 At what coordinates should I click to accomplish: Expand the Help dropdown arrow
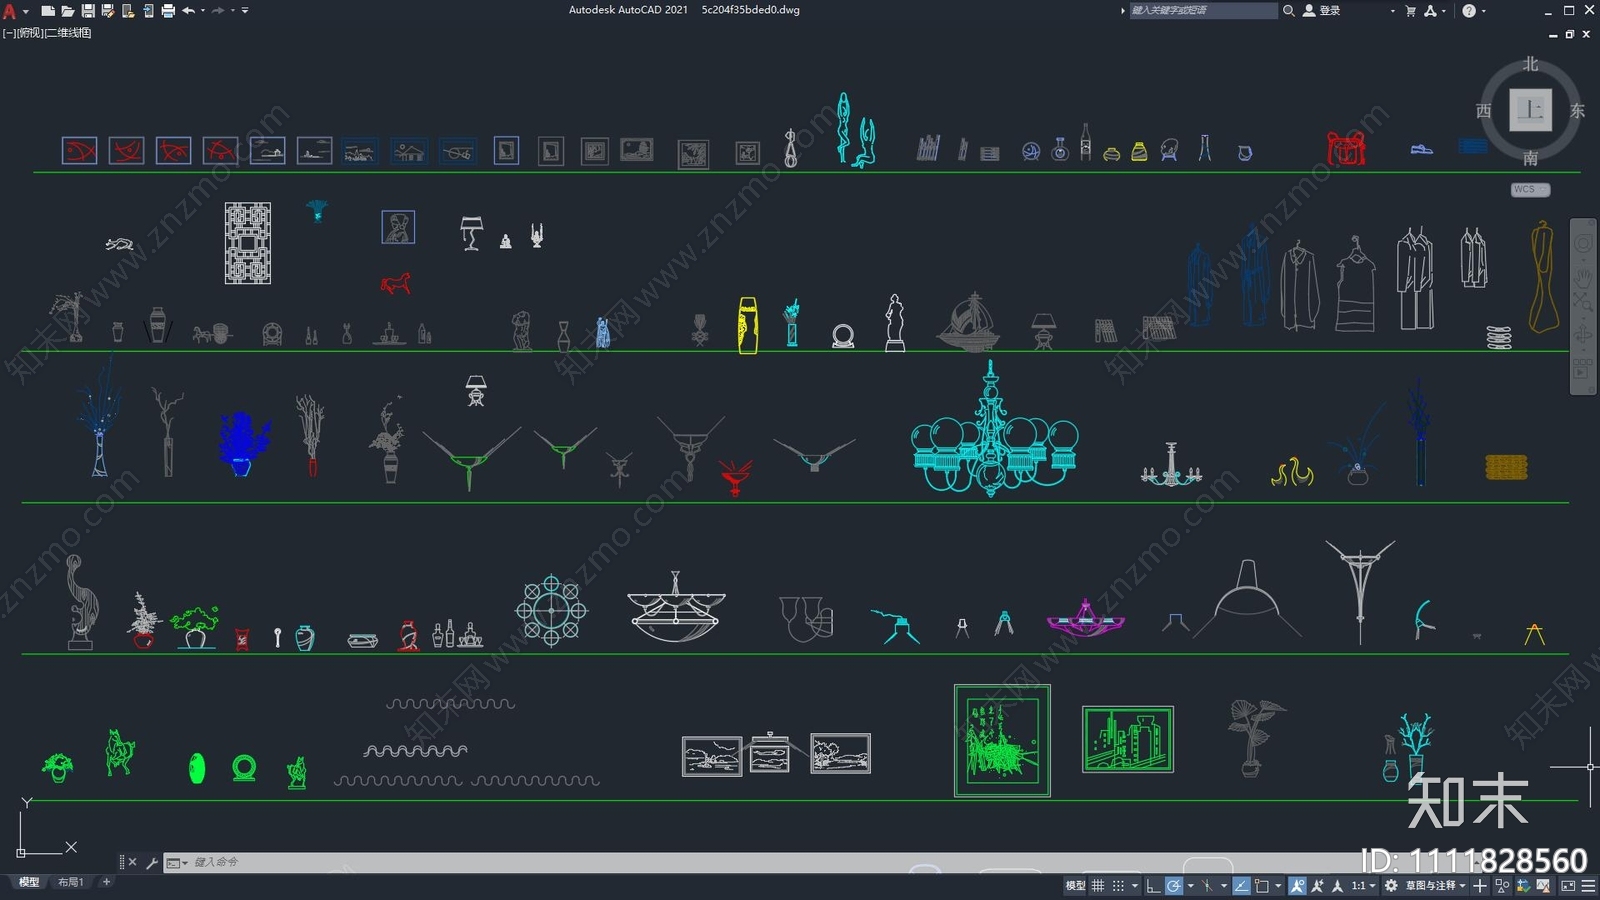[1483, 10]
